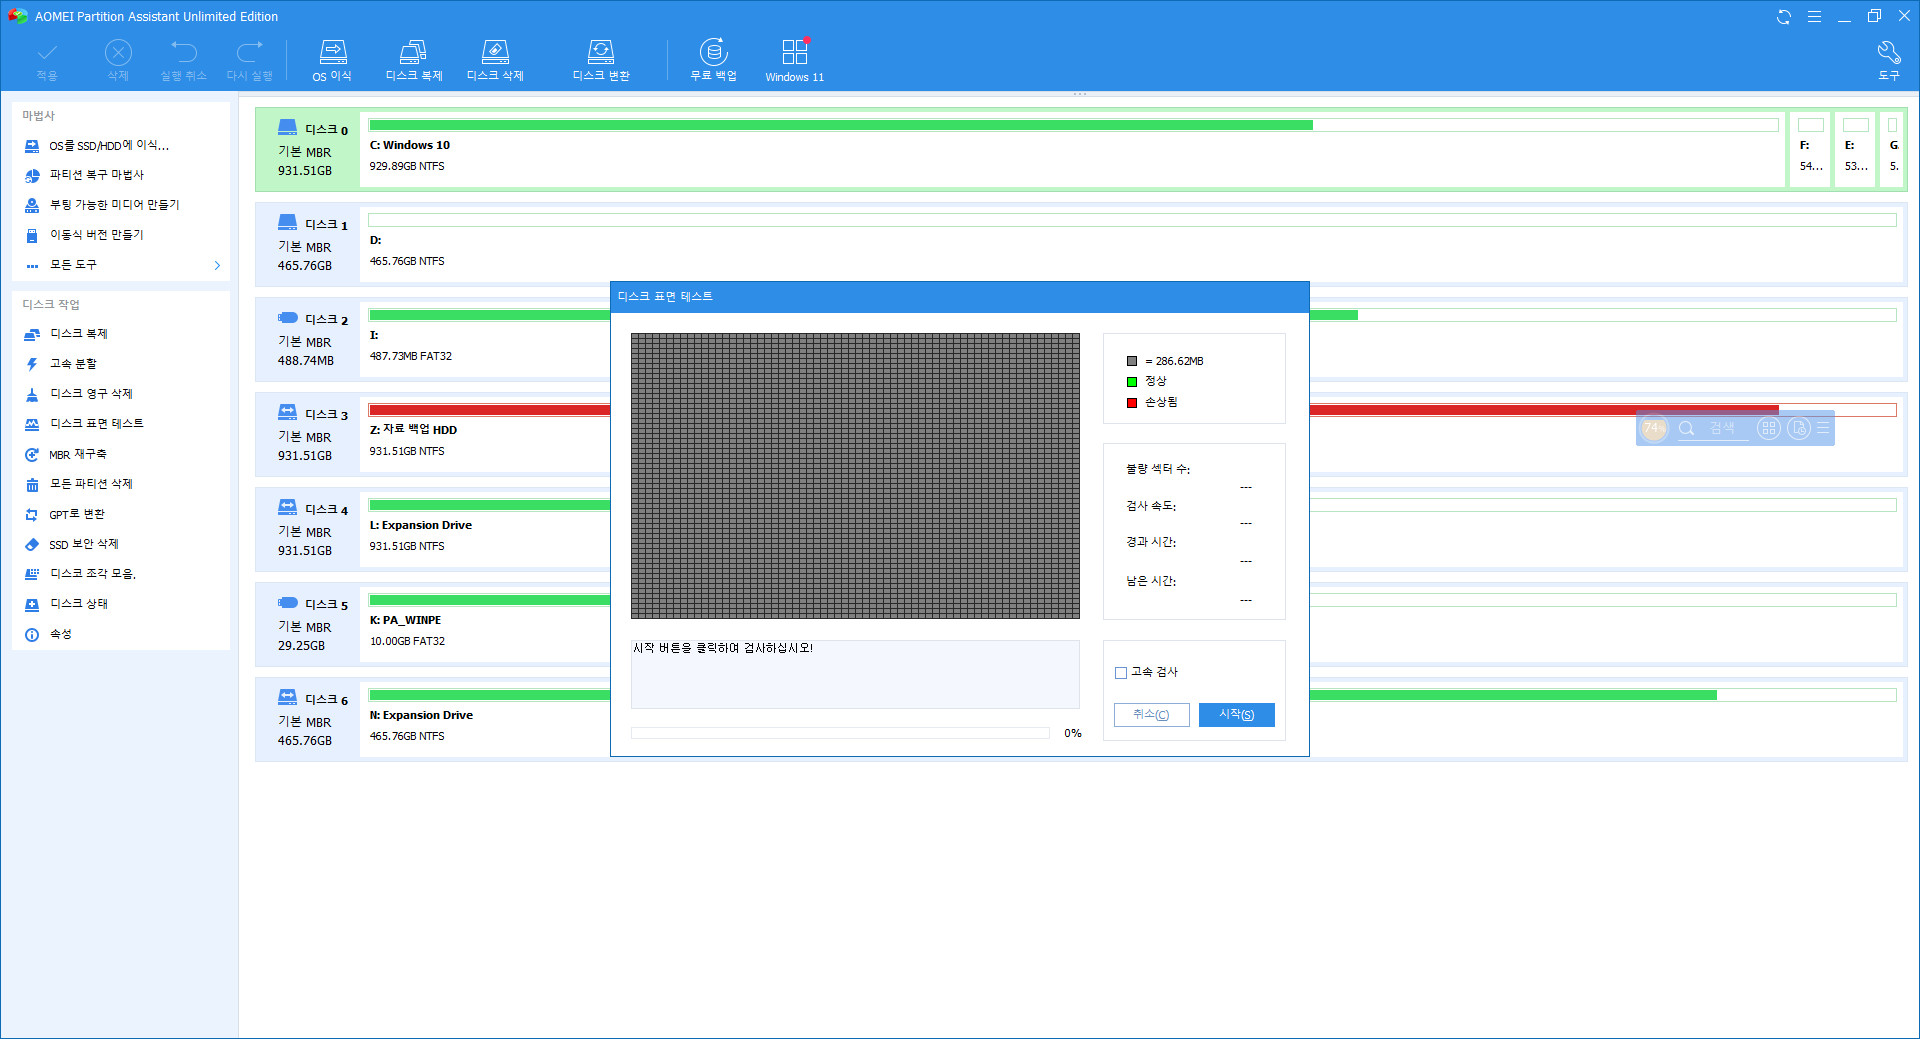Image resolution: width=1920 pixels, height=1039 pixels.
Task: Select 디스크 0 header block
Action: click(307, 149)
